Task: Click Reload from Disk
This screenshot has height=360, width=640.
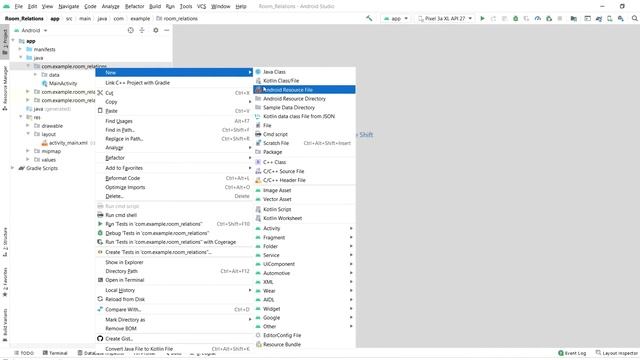Action: pyautogui.click(x=174, y=299)
